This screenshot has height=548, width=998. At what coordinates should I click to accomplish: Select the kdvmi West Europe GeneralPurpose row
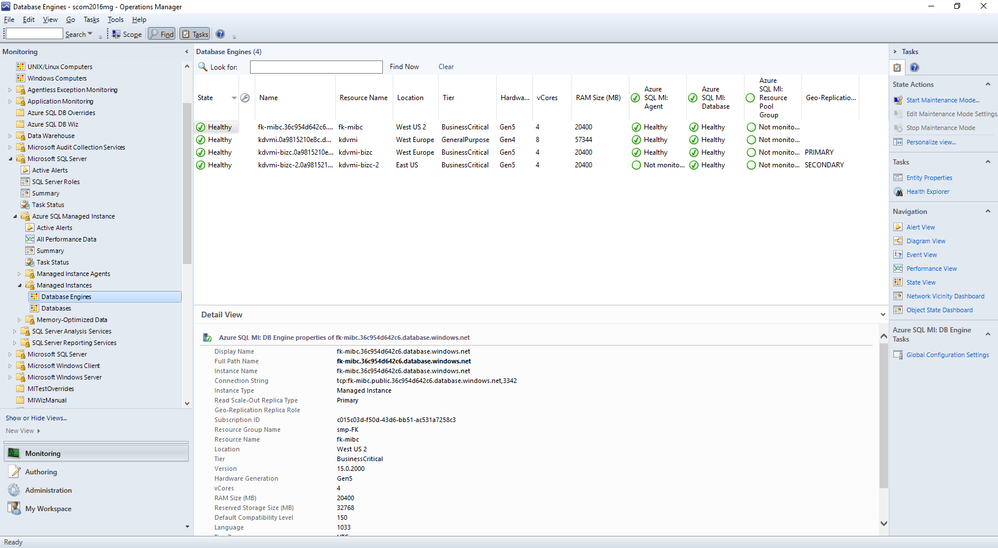pyautogui.click(x=527, y=139)
